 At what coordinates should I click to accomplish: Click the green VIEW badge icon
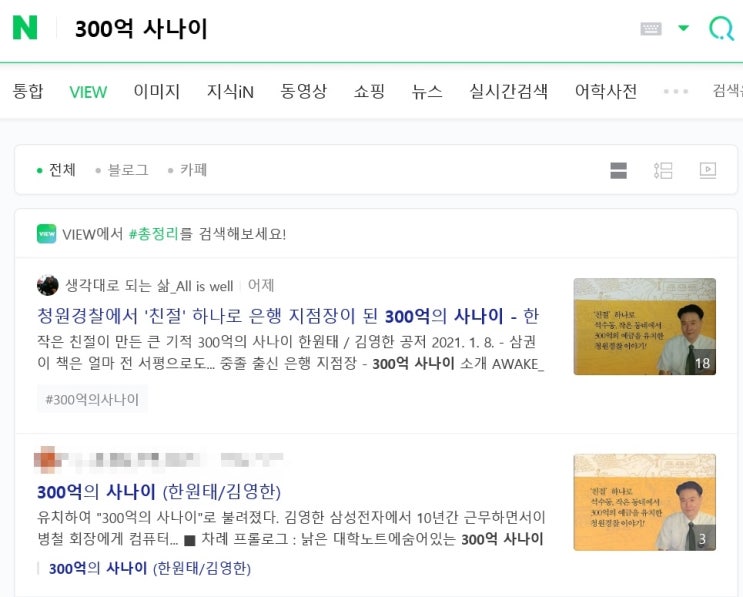[x=46, y=234]
